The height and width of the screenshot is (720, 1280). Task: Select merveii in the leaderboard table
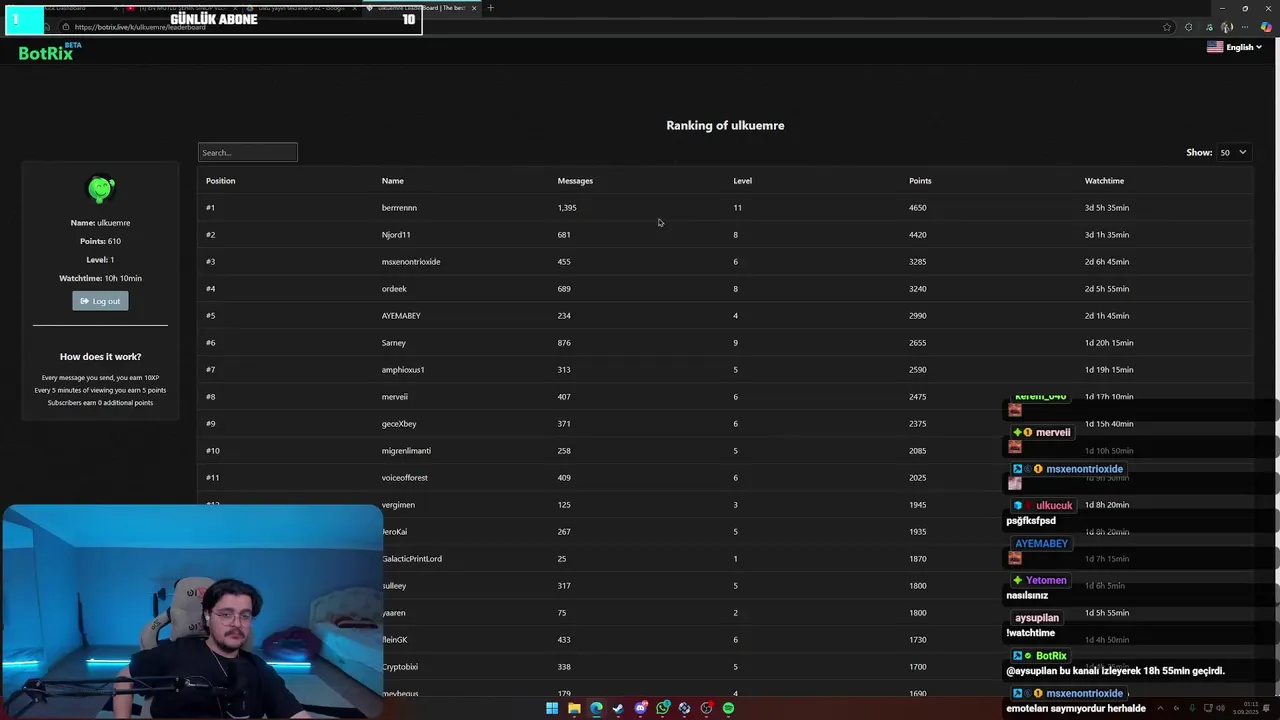click(x=394, y=397)
